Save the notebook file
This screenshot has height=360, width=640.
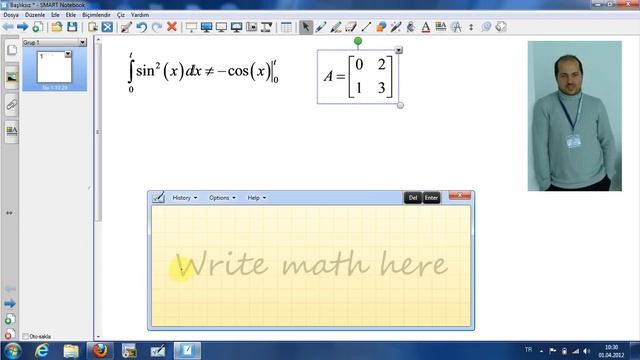click(x=72, y=27)
